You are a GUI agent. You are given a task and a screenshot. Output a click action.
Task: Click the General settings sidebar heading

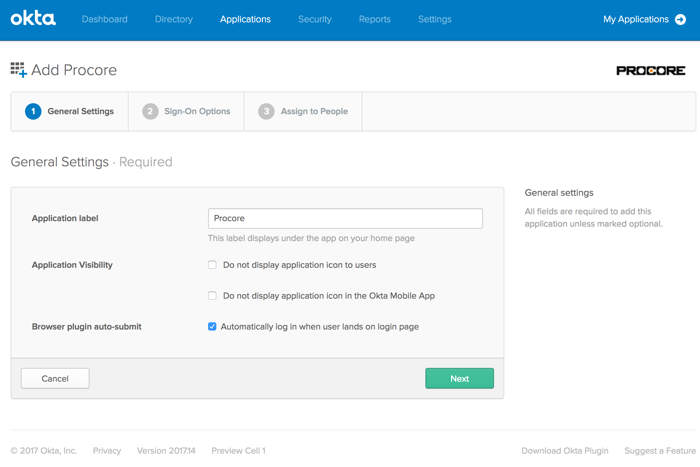(559, 193)
